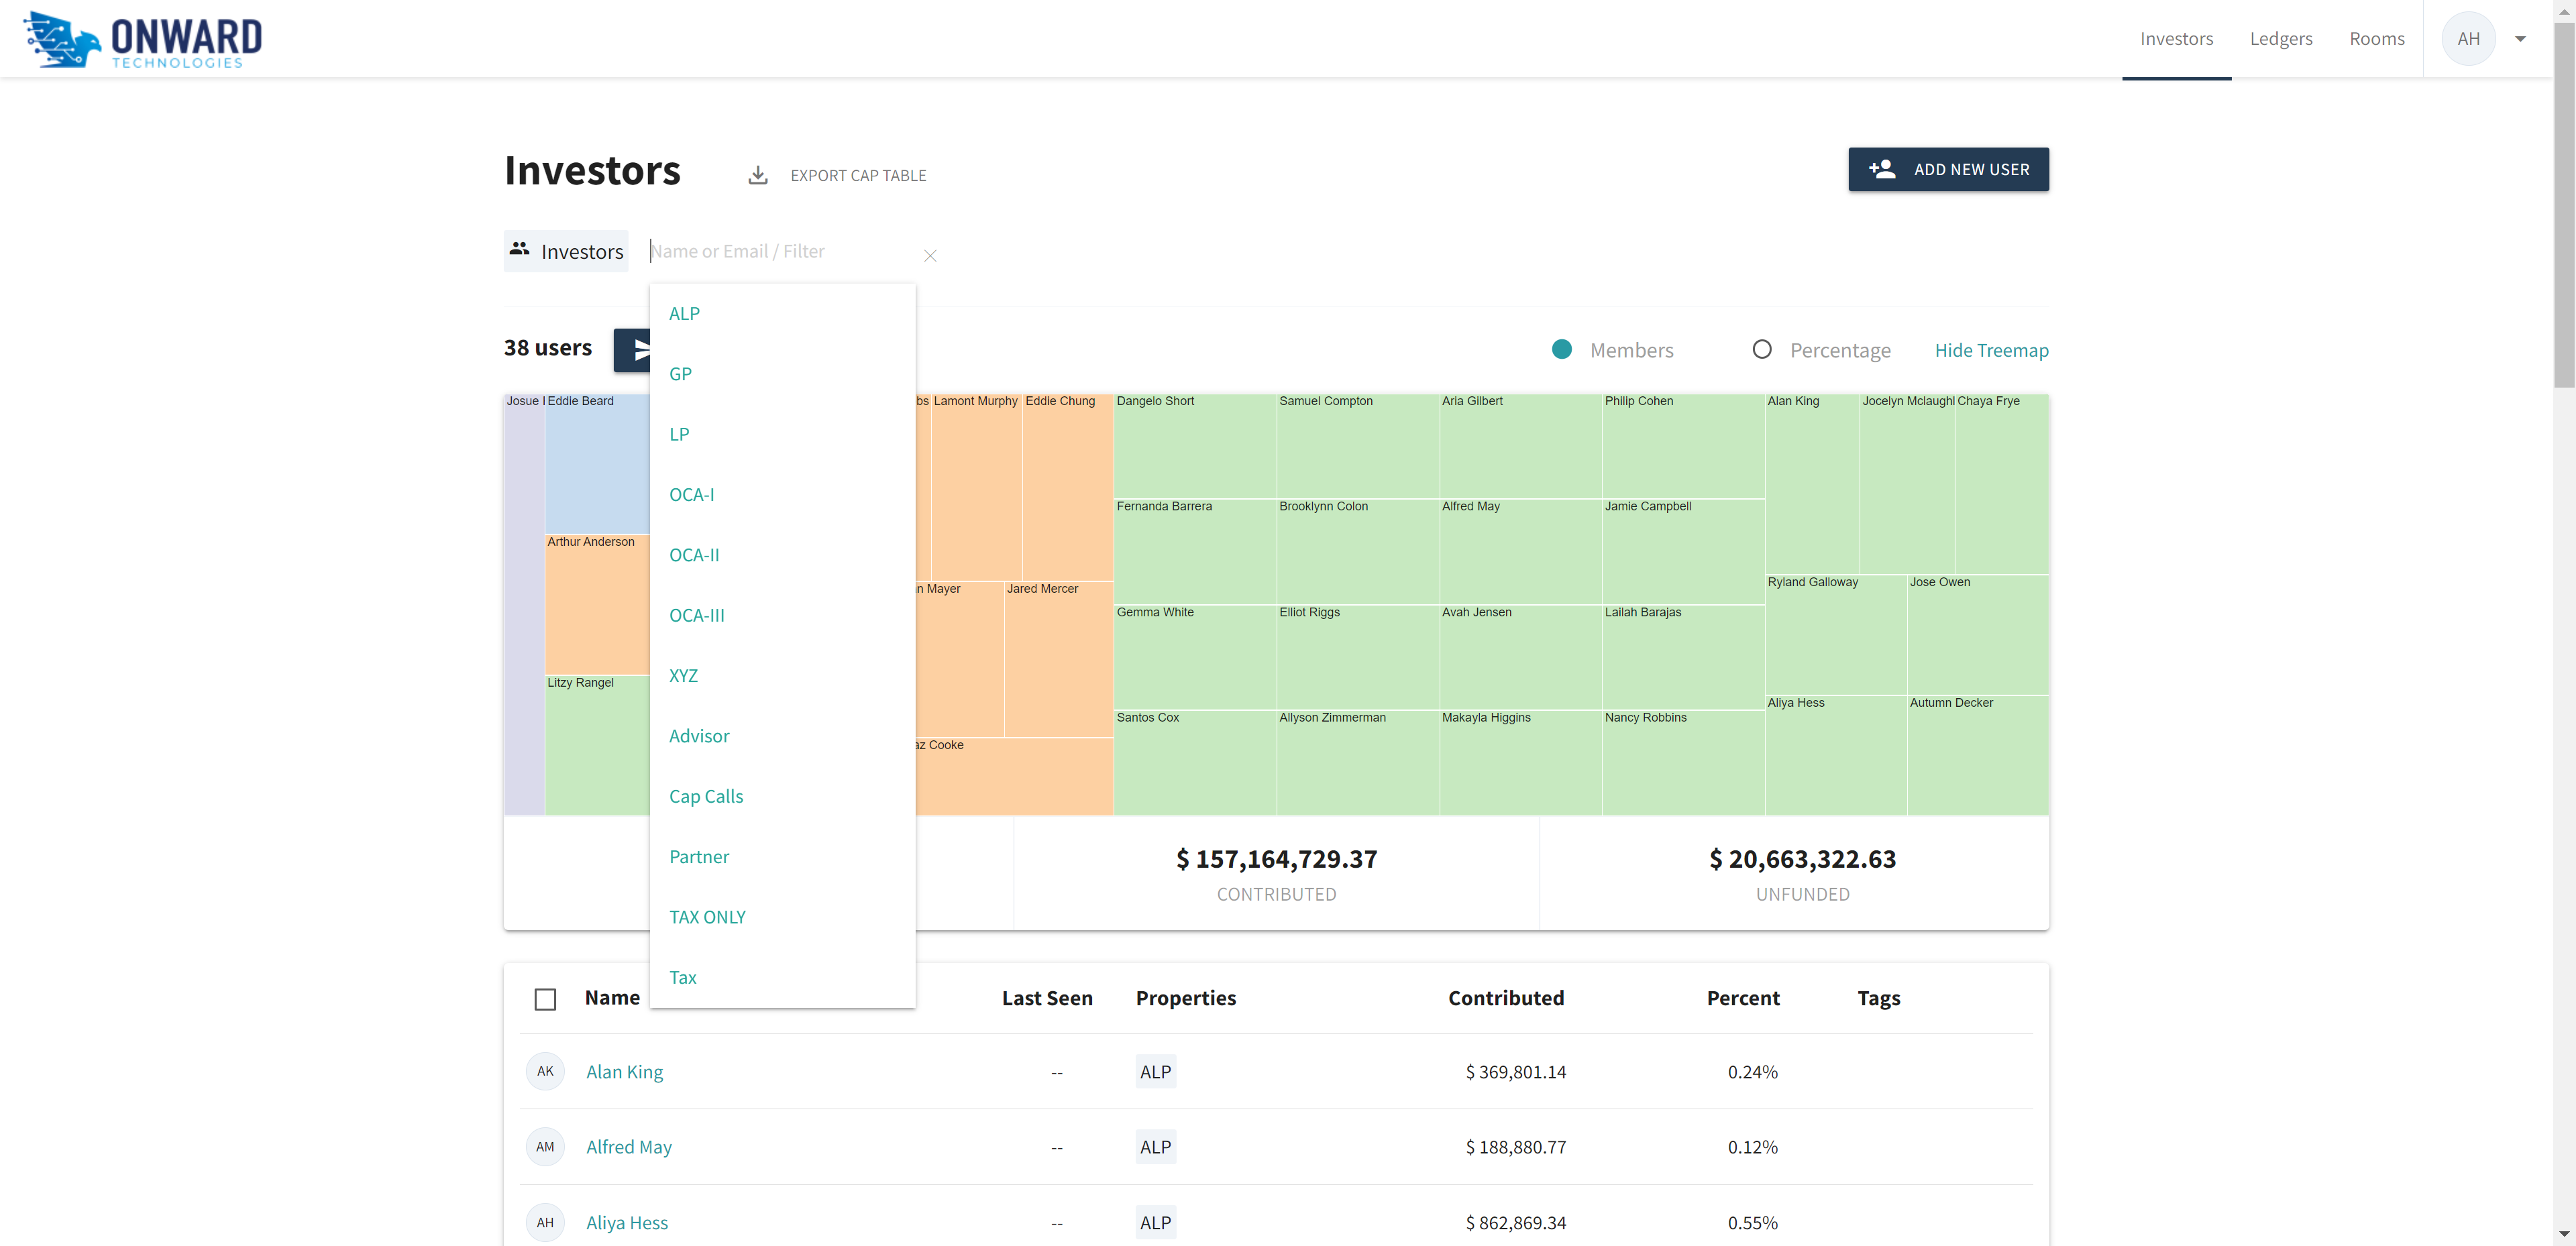Image resolution: width=2576 pixels, height=1246 pixels.
Task: Click Dangelo Short treemap tile
Action: pos(1195,447)
